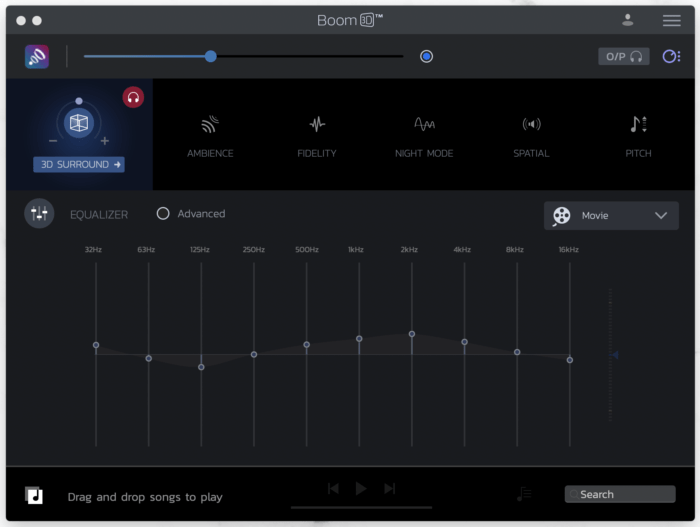Skip to the next track
The image size is (700, 527).
[390, 488]
